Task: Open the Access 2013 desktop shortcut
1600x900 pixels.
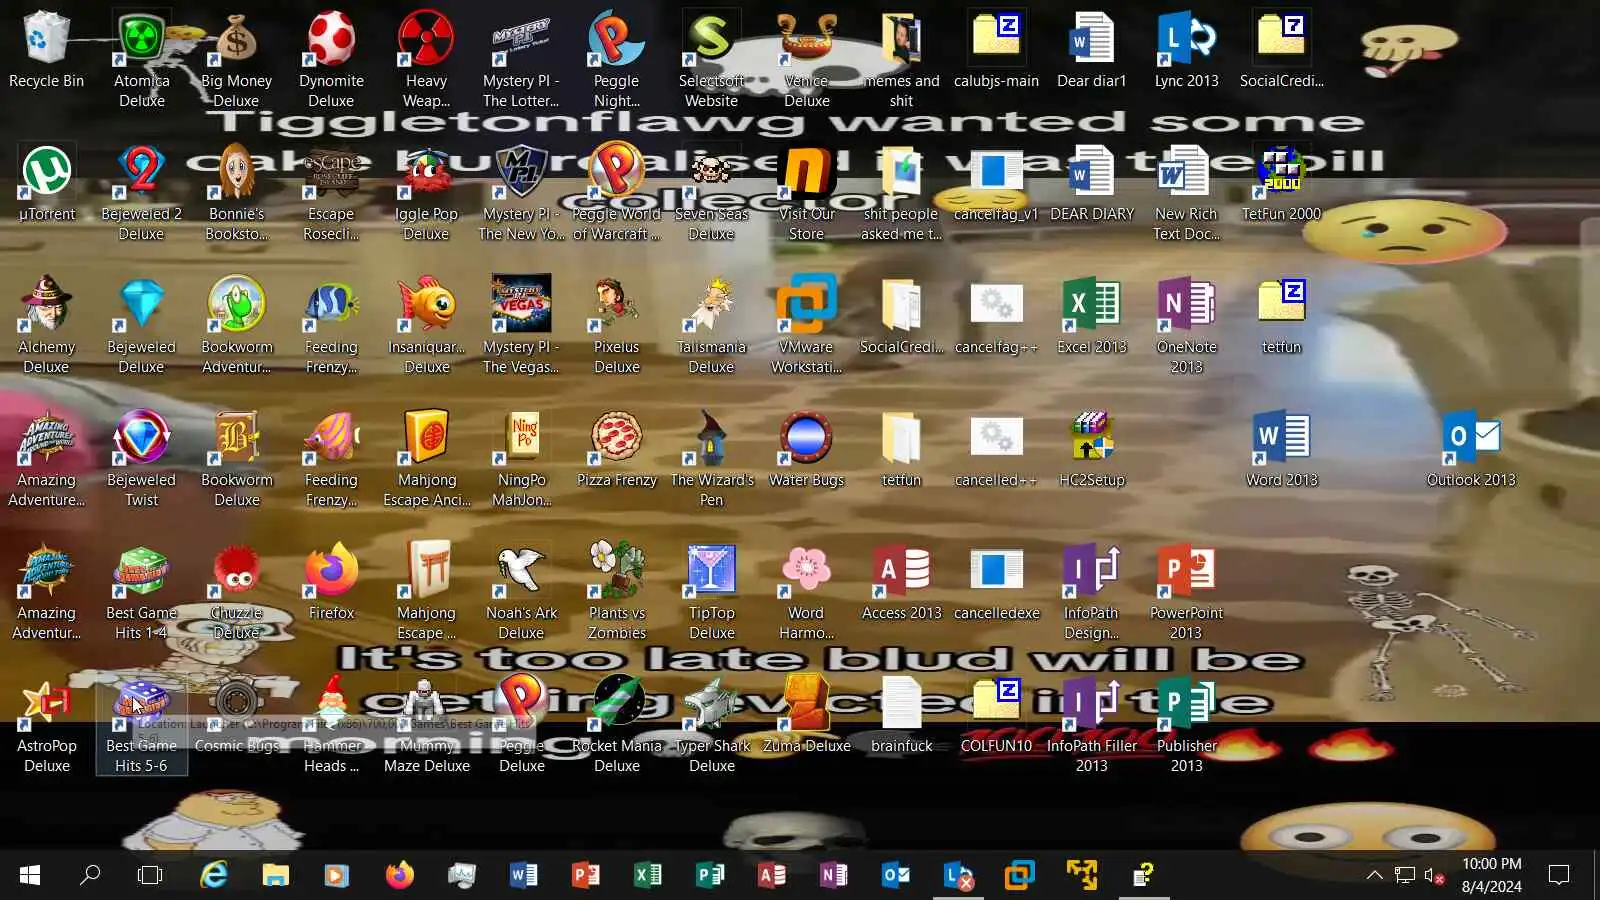Action: 901,582
